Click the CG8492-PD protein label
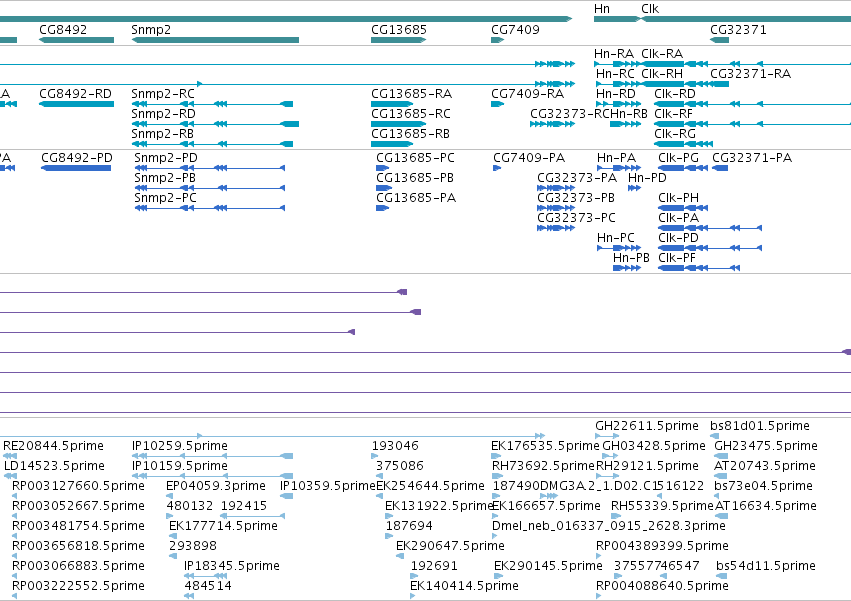Screen dimensions: 851x601 coord(77,158)
